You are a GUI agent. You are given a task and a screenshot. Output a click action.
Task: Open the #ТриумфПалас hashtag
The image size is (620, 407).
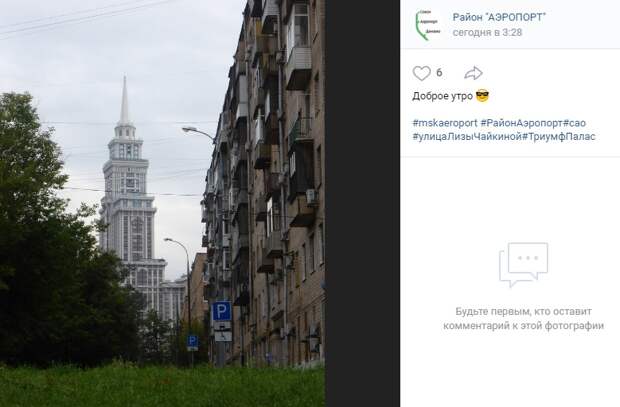coord(559,137)
